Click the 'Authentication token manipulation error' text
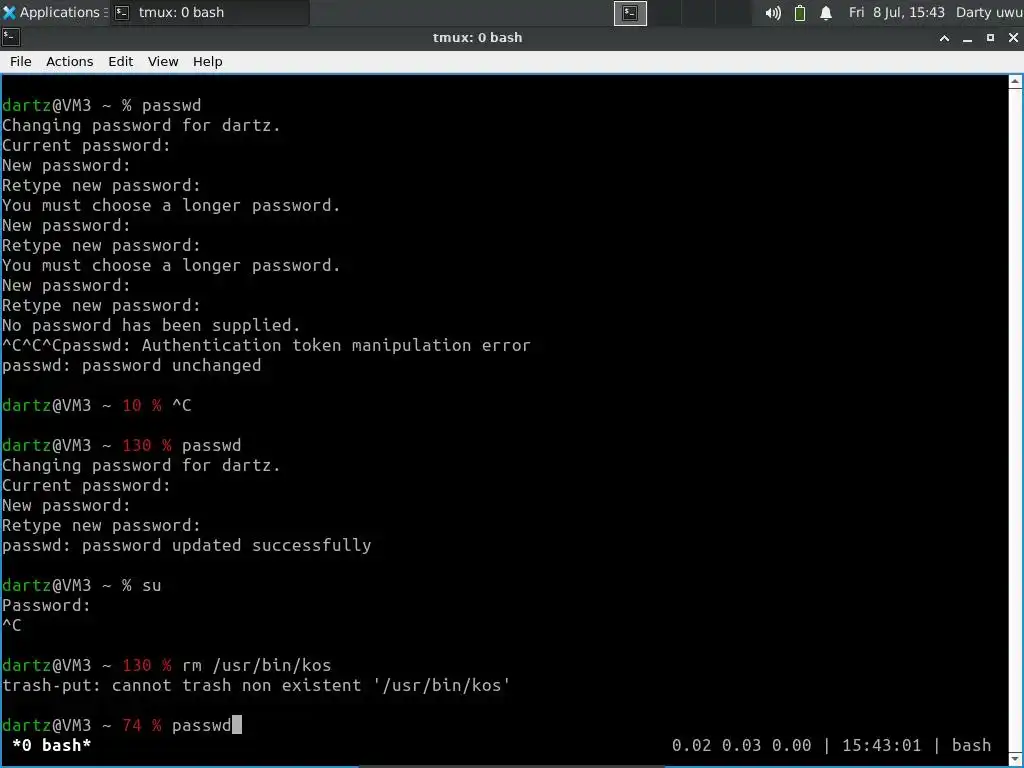This screenshot has width=1024, height=768. click(336, 345)
